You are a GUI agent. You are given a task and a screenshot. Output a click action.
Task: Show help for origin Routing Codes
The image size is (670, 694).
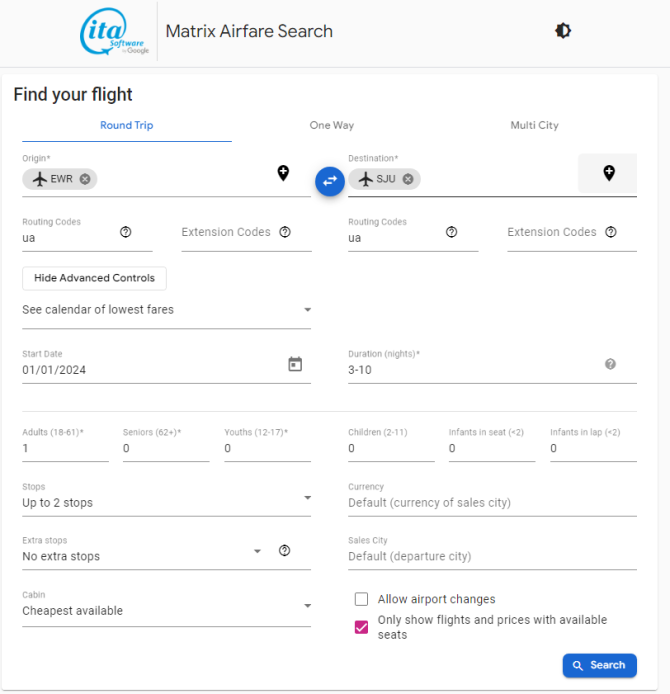click(126, 232)
